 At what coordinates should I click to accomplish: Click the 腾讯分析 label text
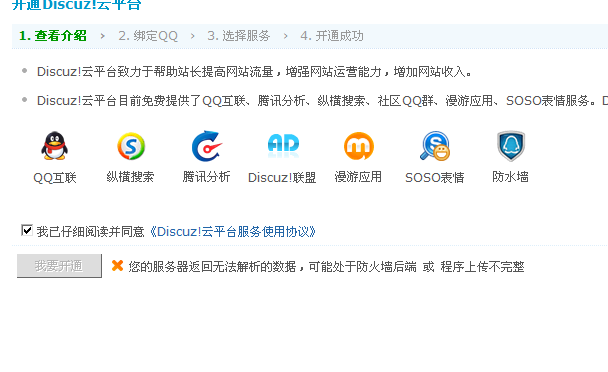pyautogui.click(x=206, y=177)
